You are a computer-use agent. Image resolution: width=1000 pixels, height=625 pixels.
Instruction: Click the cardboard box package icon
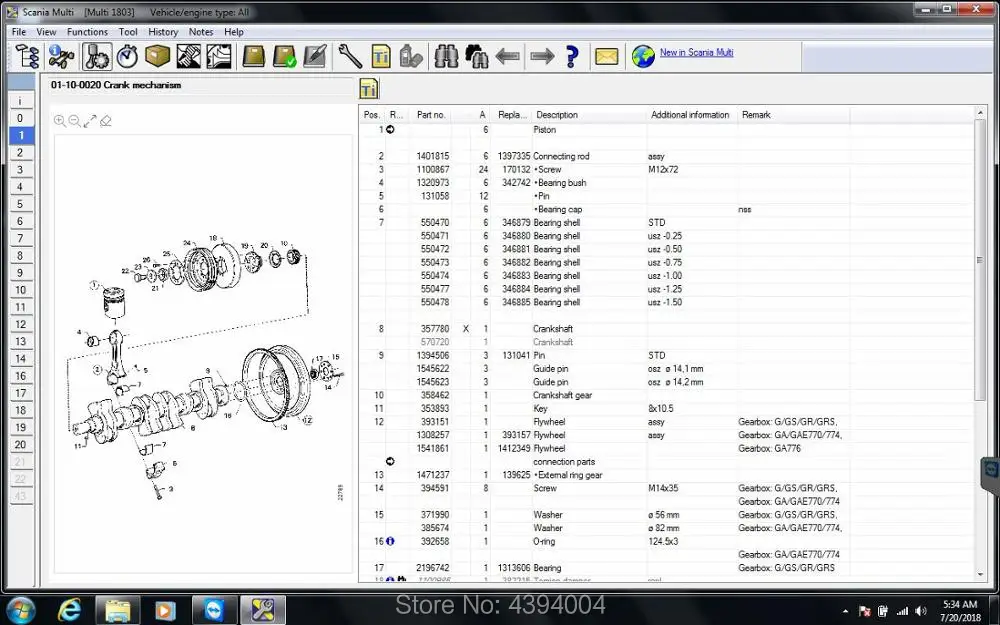[157, 56]
